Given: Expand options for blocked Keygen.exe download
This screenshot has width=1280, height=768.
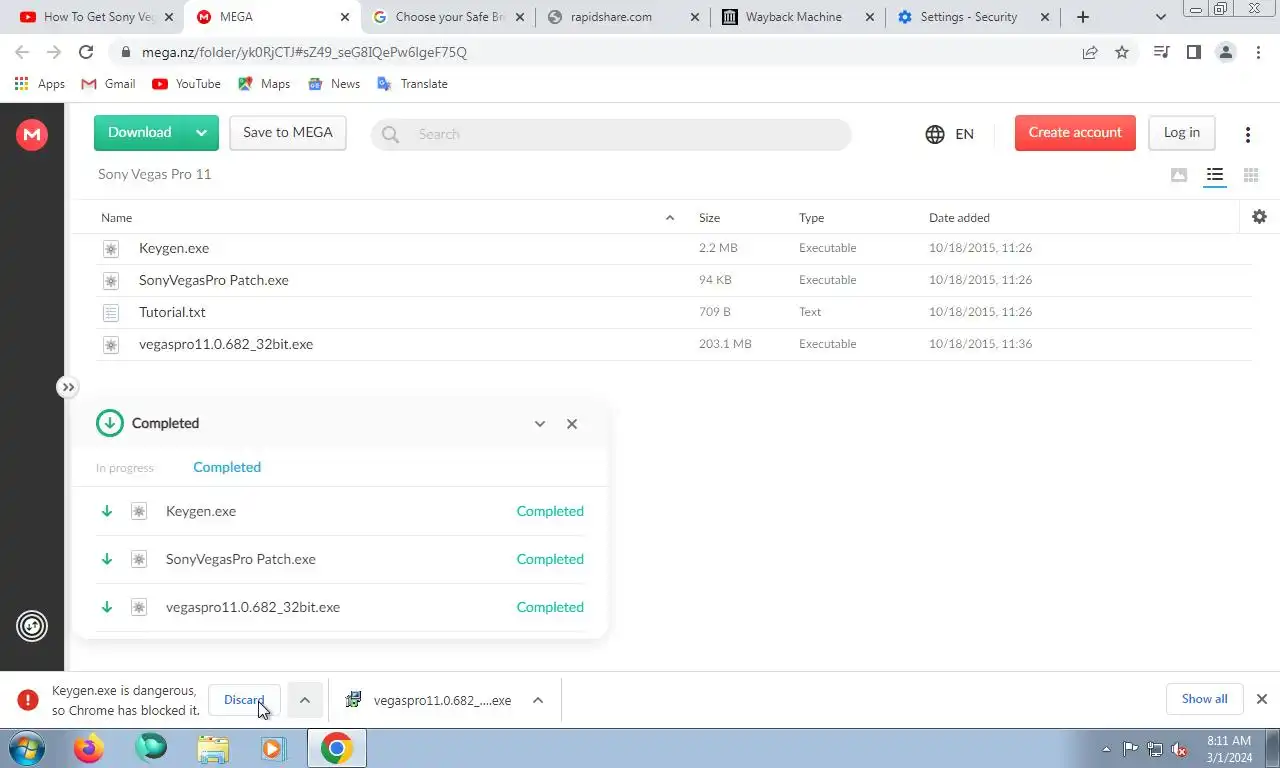Looking at the screenshot, I should [305, 700].
